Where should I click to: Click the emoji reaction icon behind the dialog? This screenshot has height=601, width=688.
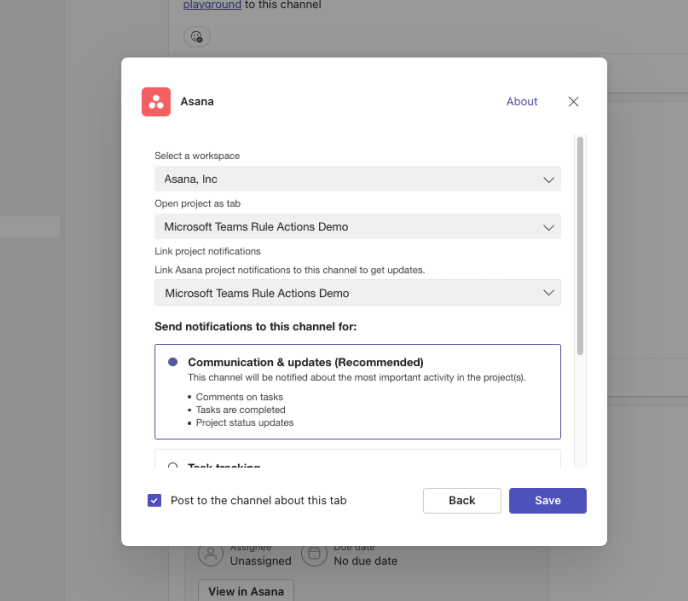coord(197,36)
